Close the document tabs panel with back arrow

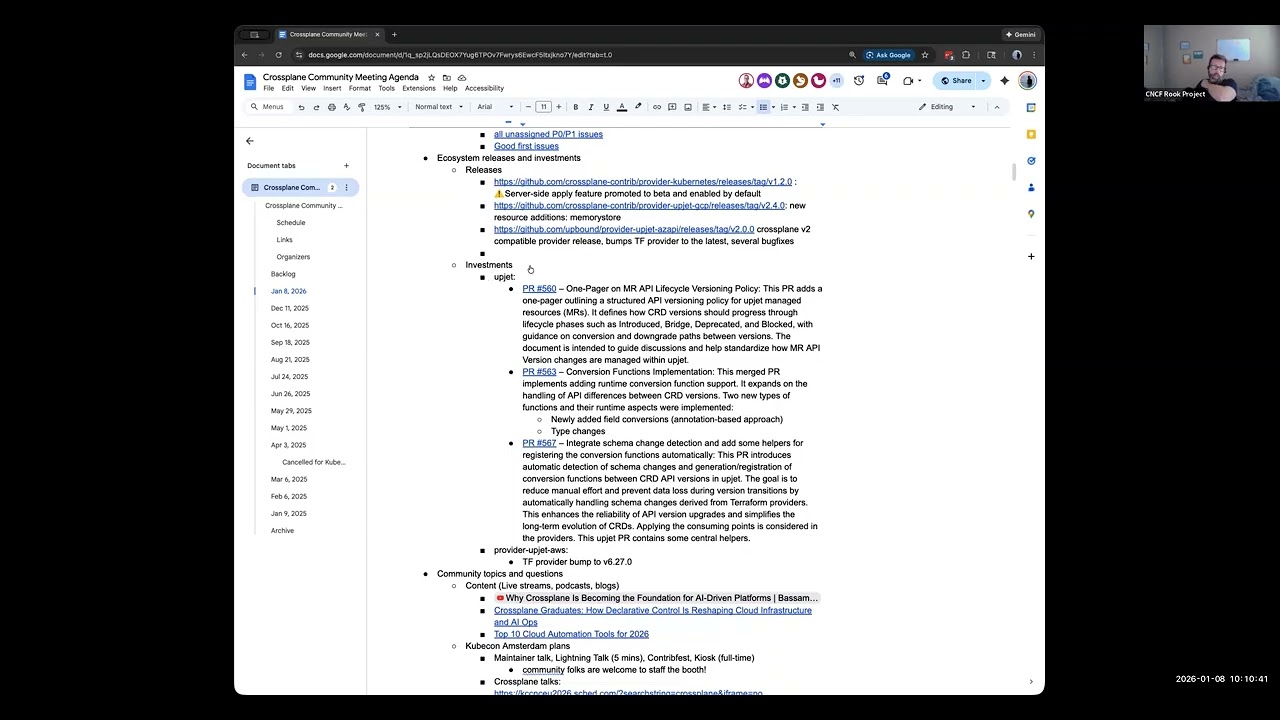point(250,141)
